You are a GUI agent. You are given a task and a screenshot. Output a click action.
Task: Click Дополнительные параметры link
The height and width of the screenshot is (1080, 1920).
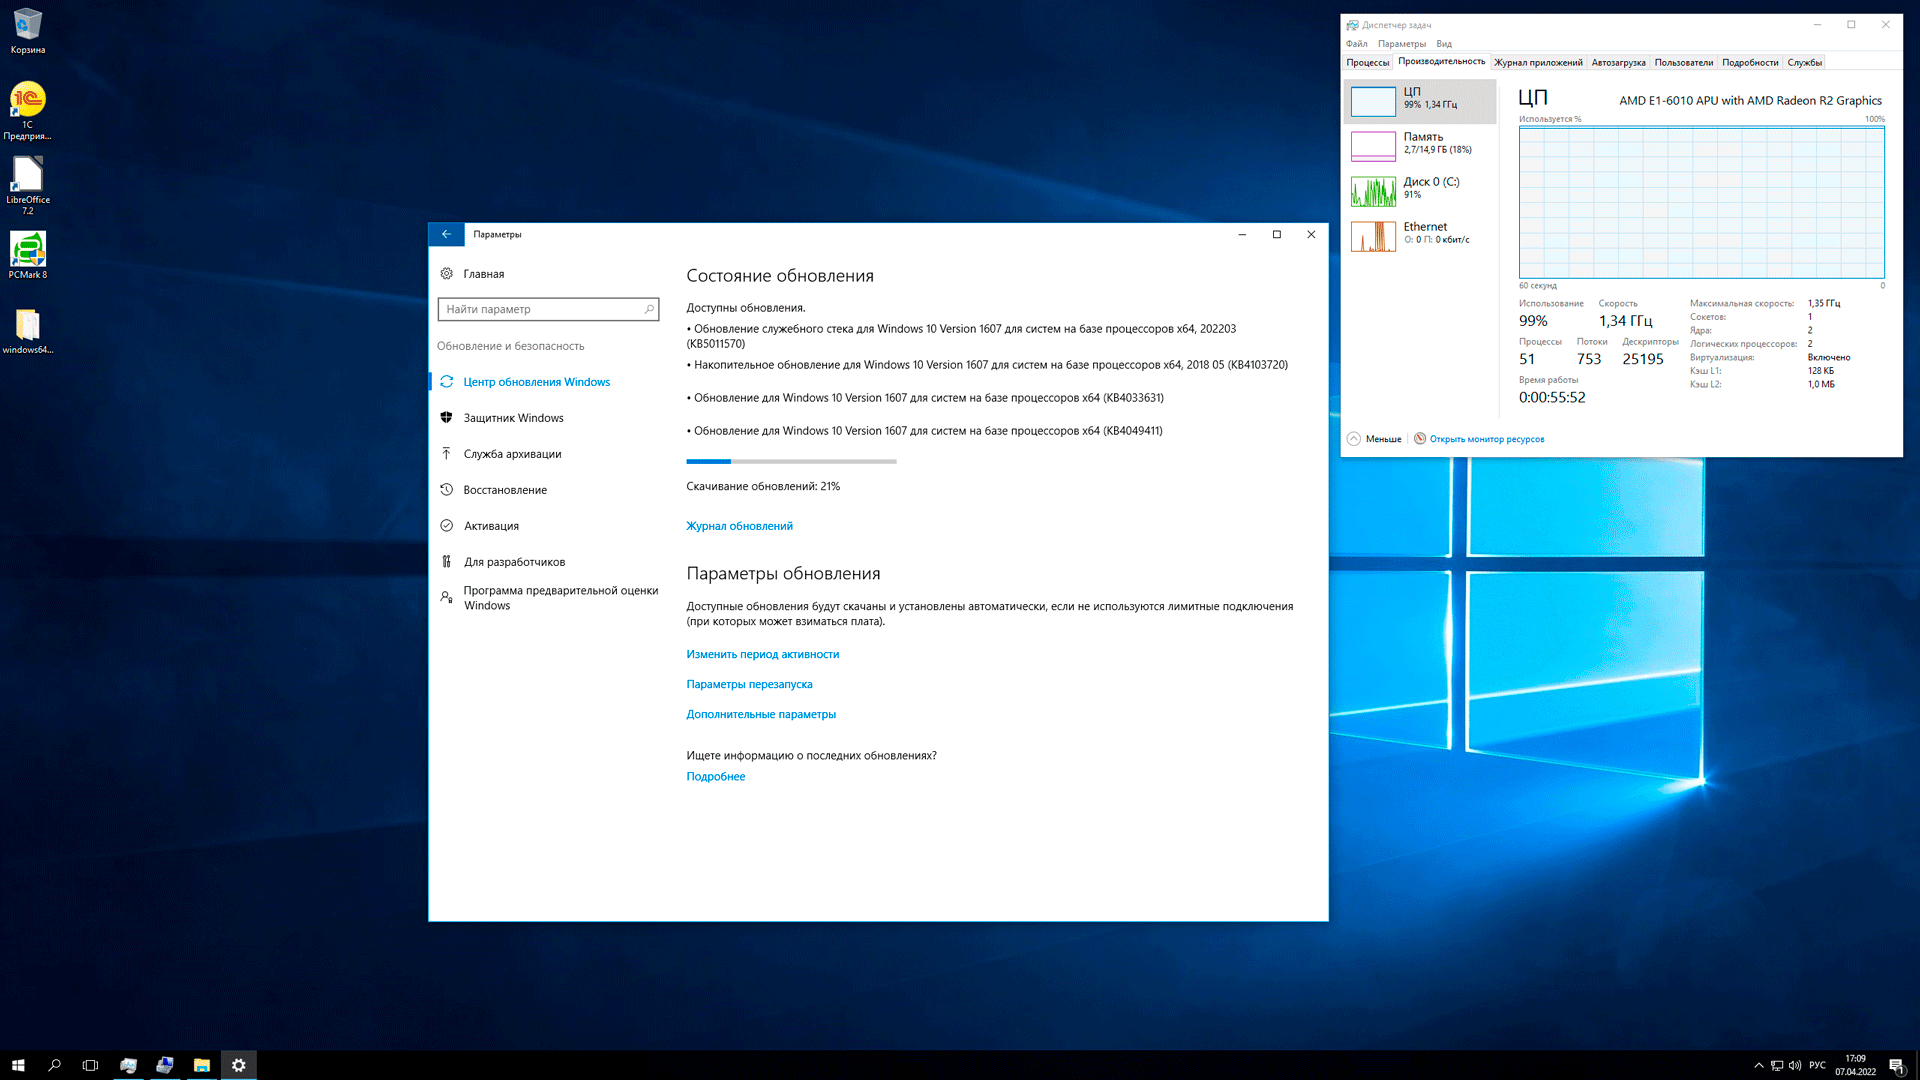(760, 714)
